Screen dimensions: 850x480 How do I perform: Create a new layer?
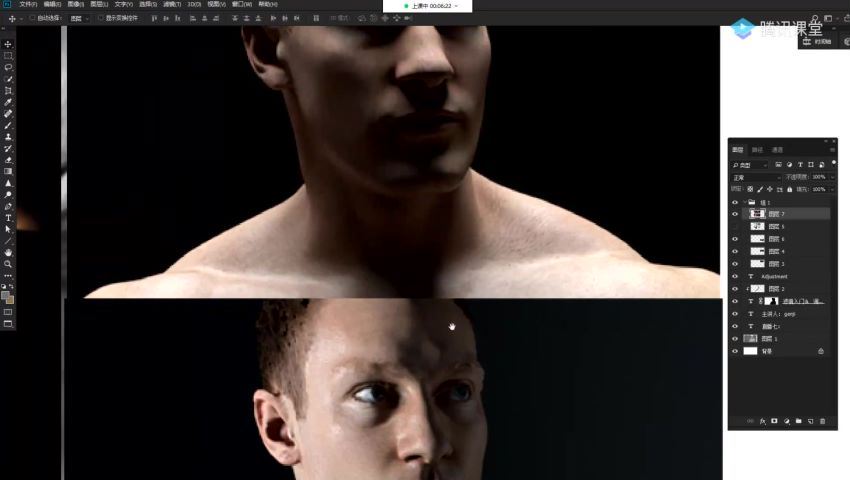click(x=810, y=421)
